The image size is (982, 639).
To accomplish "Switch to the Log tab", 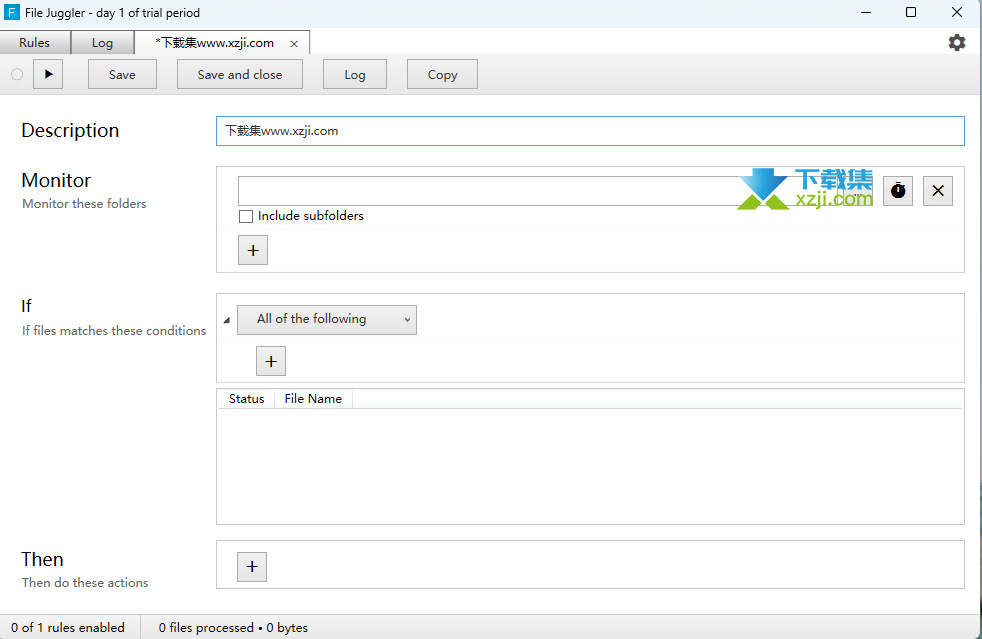I will (102, 43).
